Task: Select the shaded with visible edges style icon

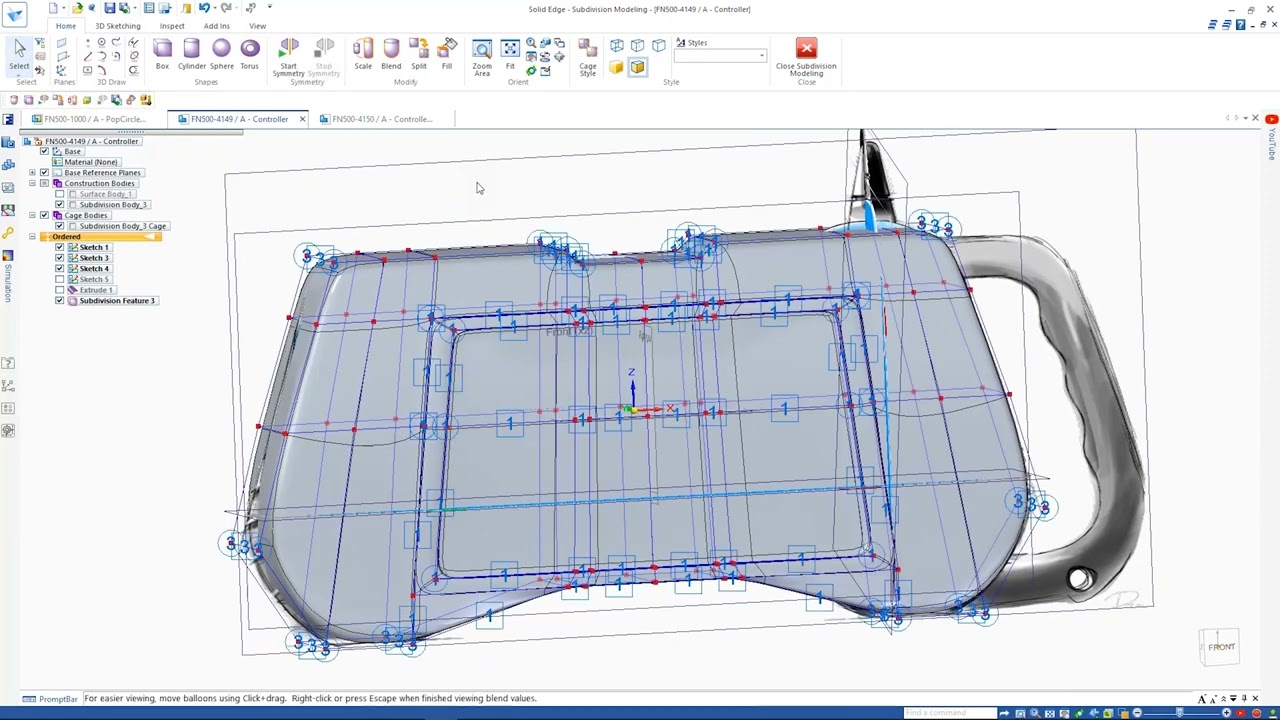Action: point(637,67)
